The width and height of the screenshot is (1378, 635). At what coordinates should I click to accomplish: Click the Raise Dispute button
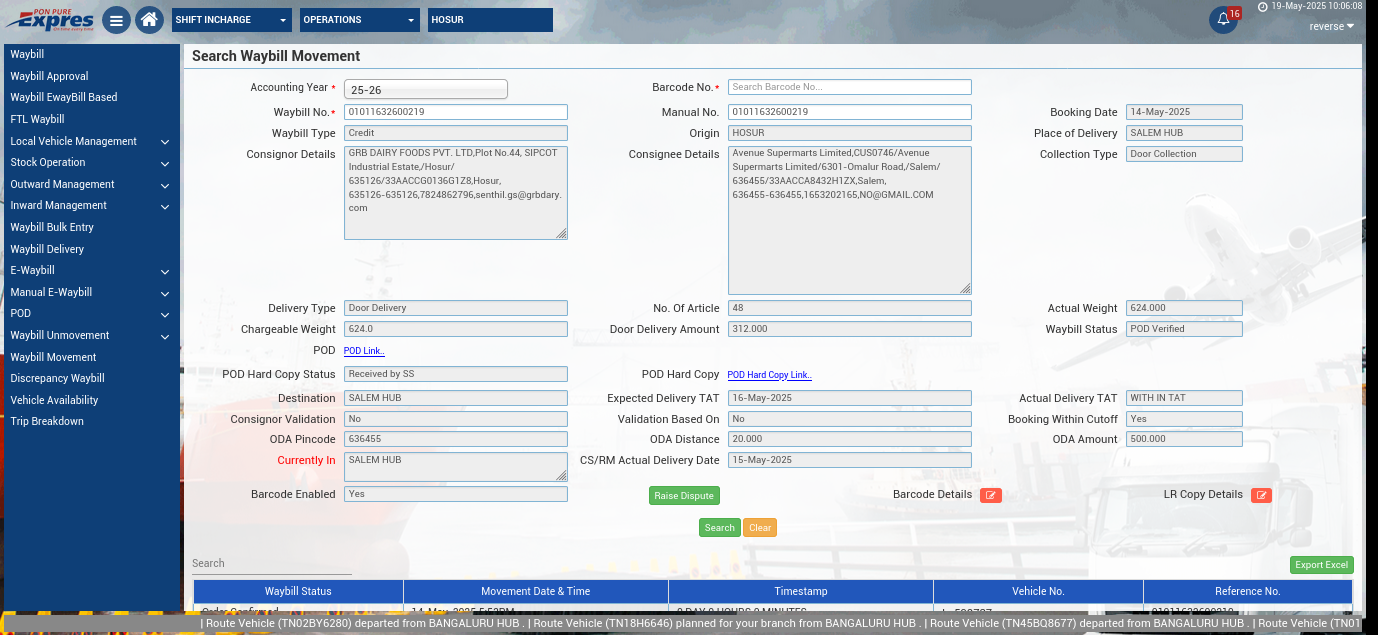[684, 495]
